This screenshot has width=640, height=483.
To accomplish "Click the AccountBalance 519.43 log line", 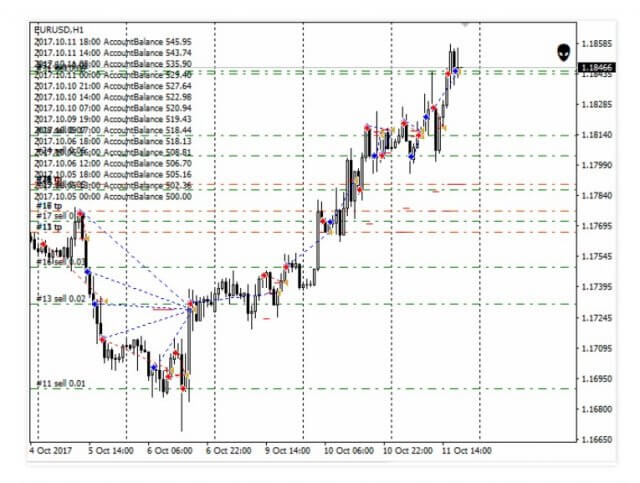I will [113, 119].
